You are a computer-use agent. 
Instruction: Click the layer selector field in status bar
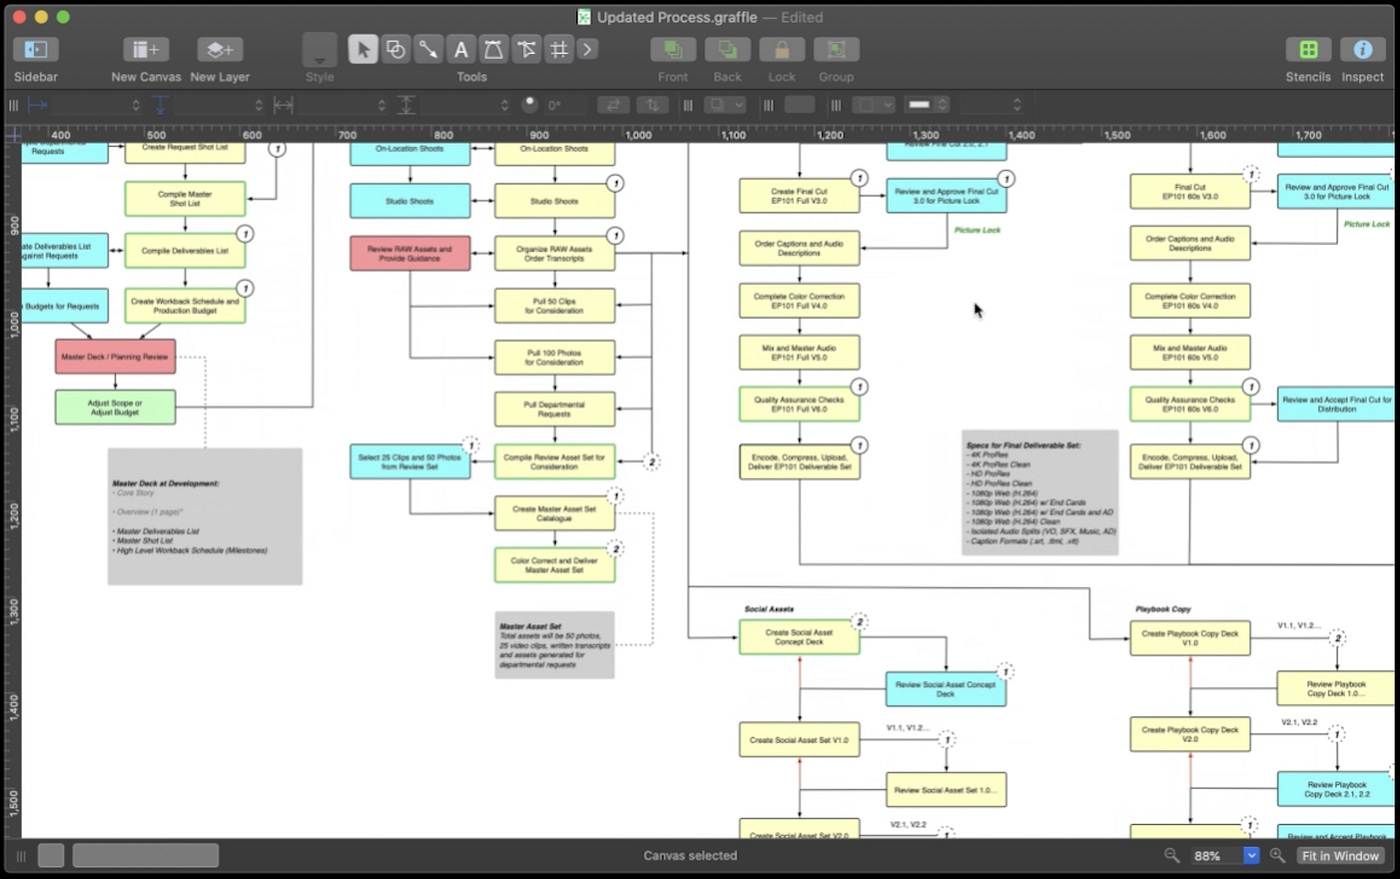[x=145, y=855]
